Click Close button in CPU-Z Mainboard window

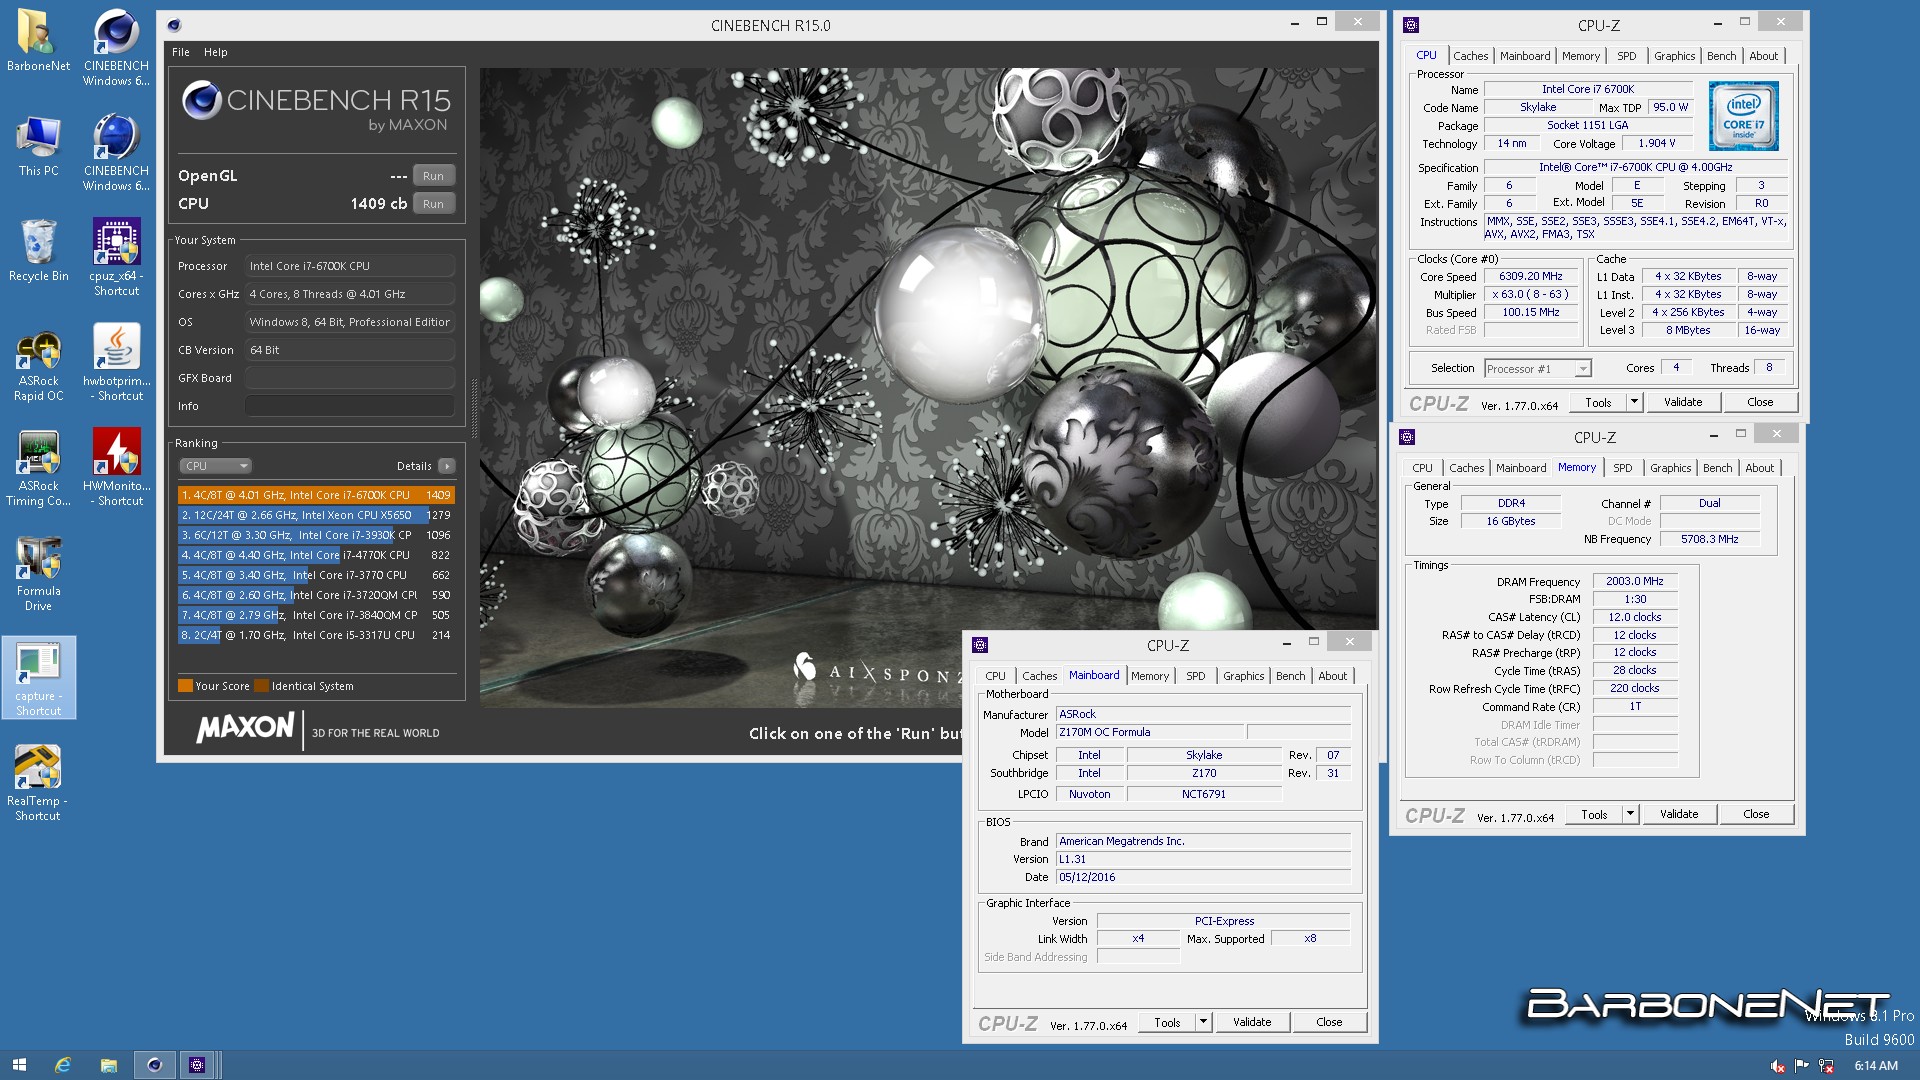(1329, 1022)
